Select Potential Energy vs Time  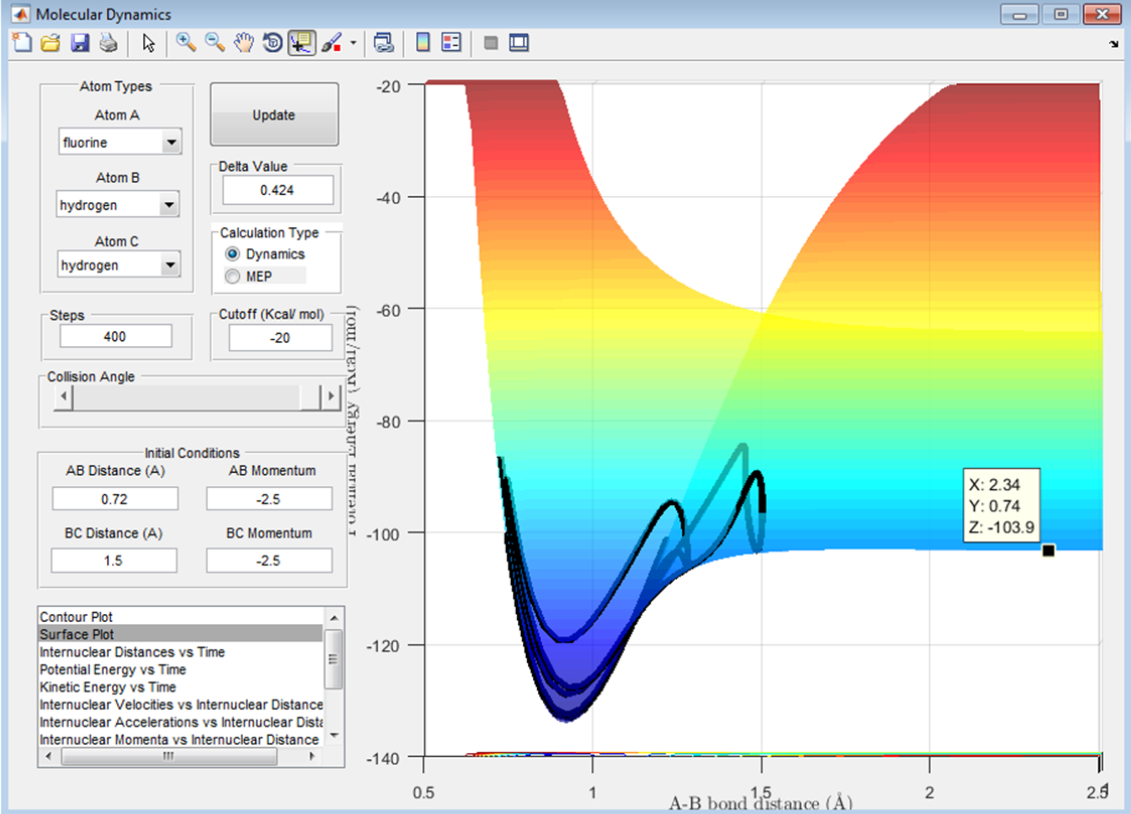pos(180,670)
